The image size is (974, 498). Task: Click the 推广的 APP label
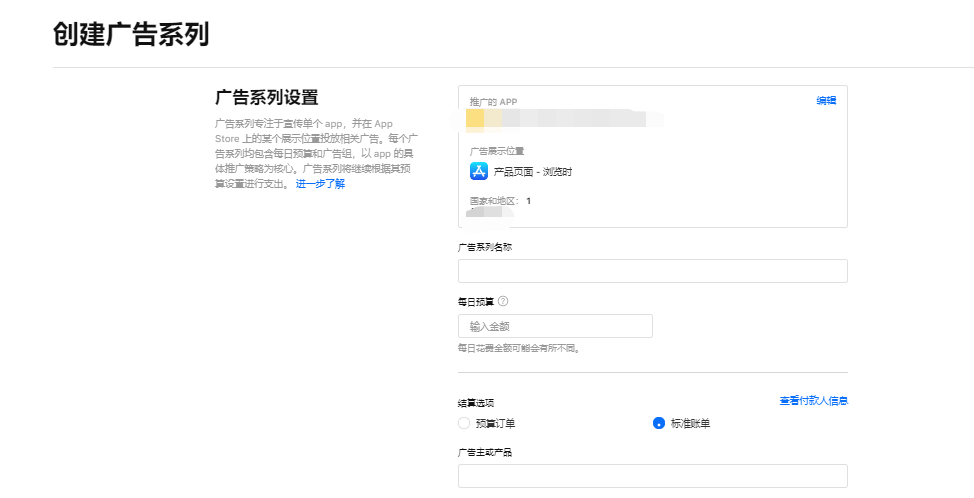point(493,102)
